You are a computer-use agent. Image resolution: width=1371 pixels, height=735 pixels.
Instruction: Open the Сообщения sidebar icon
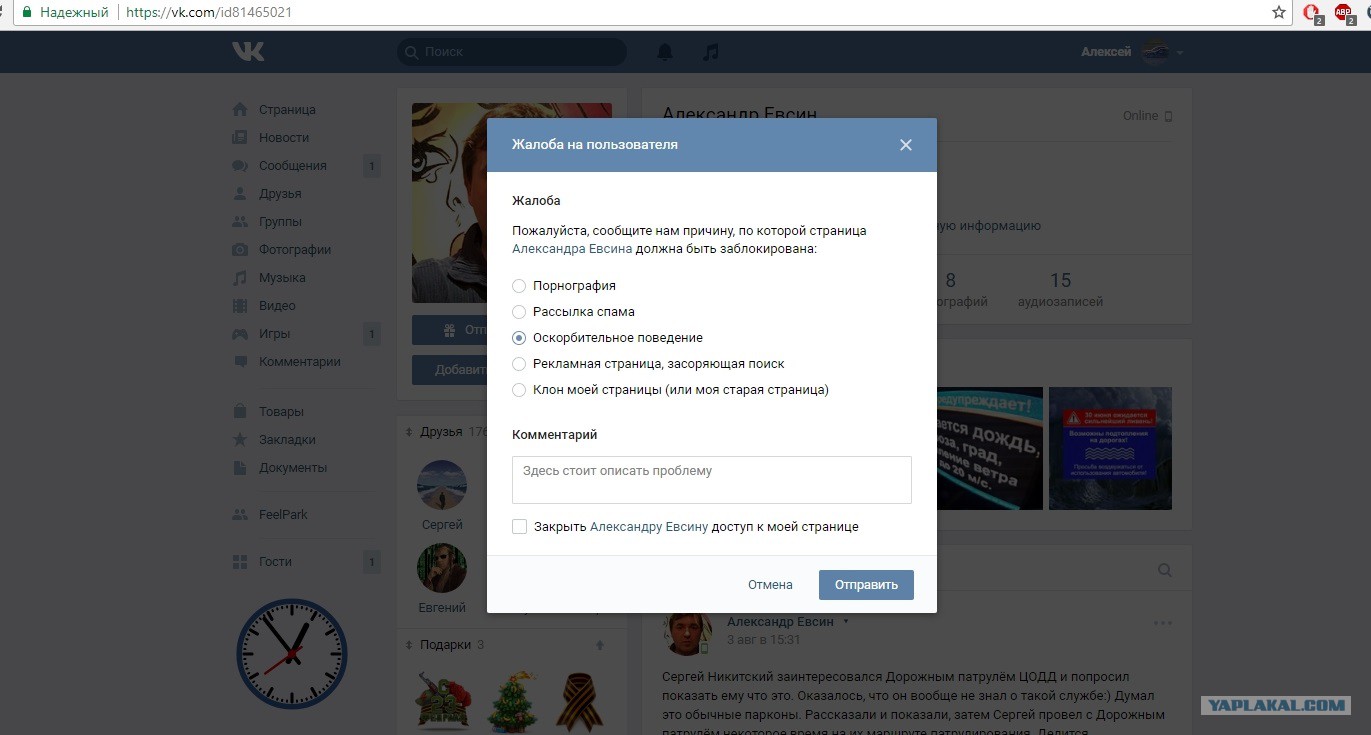pyautogui.click(x=240, y=166)
